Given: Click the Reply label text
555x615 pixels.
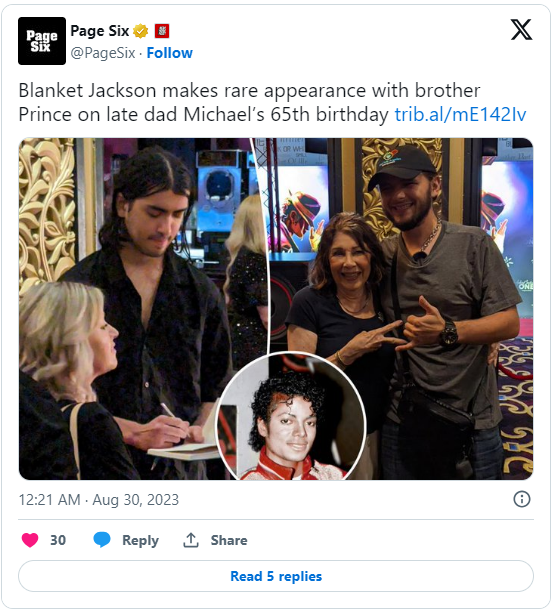Looking at the screenshot, I should (x=140, y=540).
